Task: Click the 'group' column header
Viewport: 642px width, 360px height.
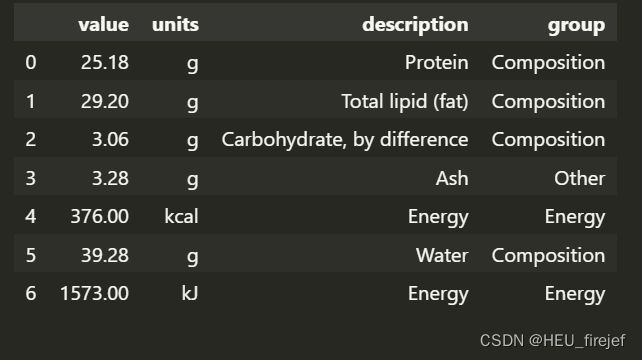Action: pyautogui.click(x=576, y=25)
